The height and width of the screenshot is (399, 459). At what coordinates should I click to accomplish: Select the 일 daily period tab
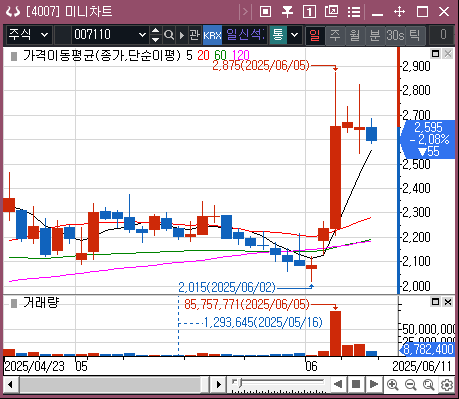[x=315, y=35]
